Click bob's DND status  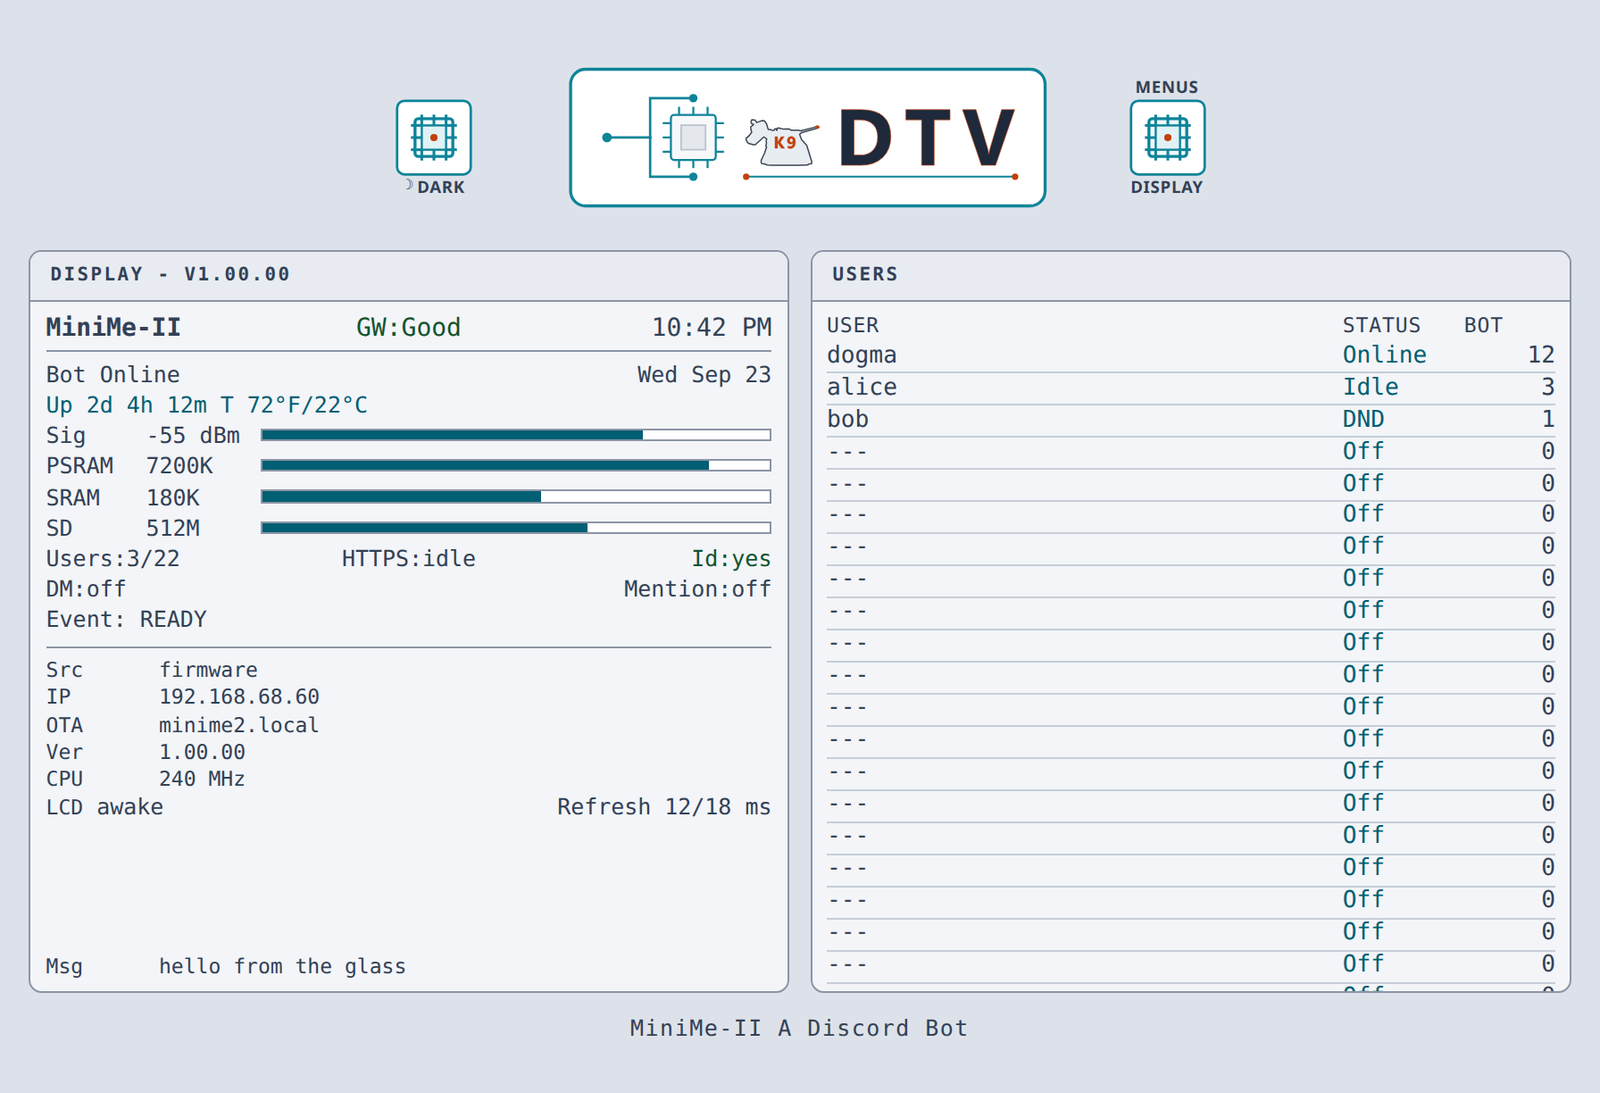coord(1363,419)
